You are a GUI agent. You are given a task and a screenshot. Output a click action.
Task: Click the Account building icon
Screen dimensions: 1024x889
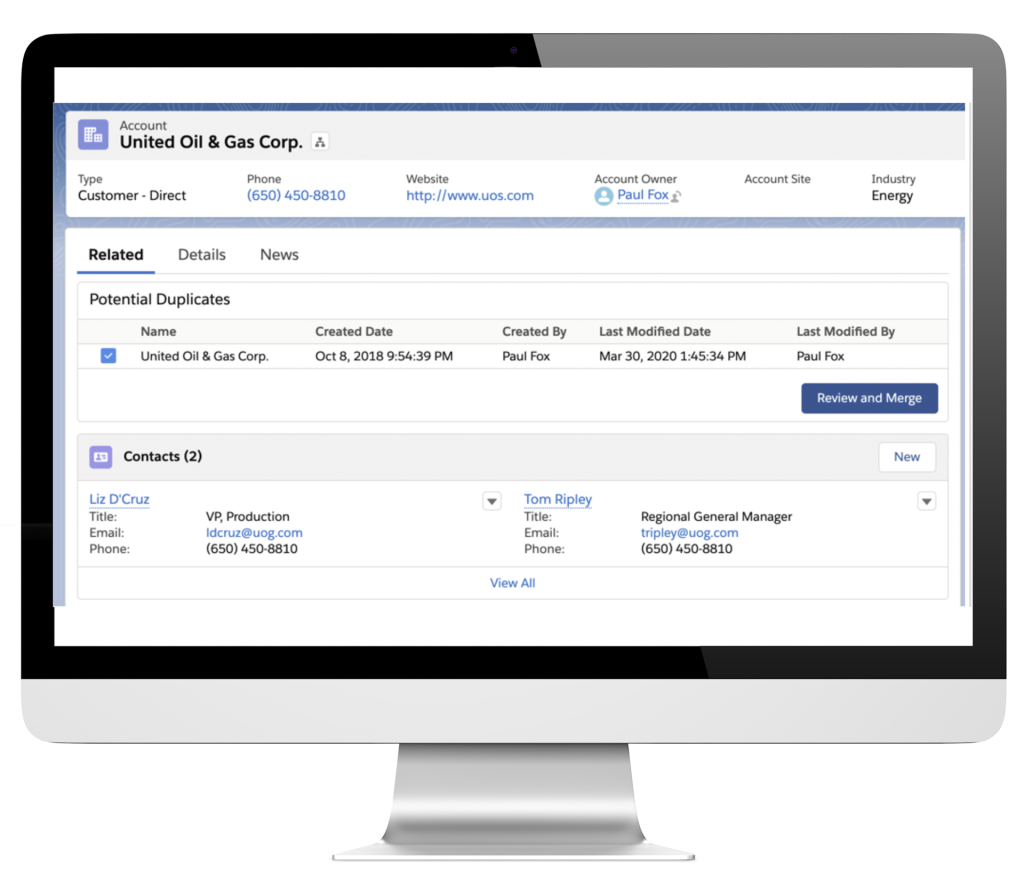(93, 135)
